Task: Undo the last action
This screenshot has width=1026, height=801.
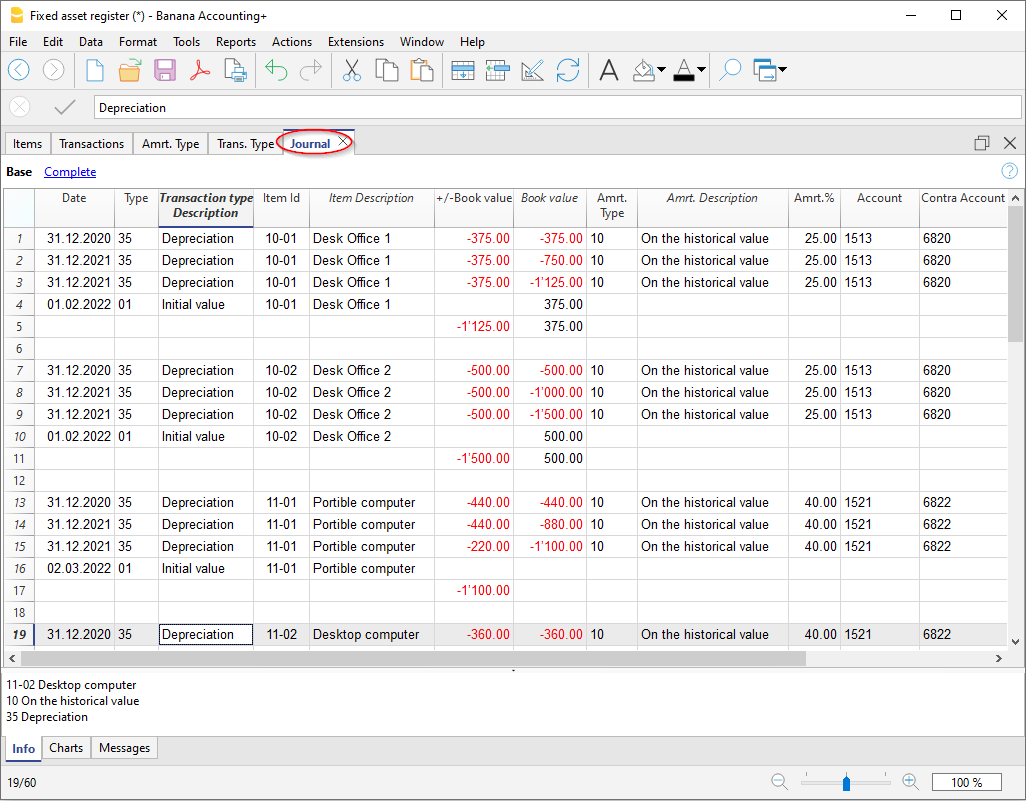Action: 276,70
